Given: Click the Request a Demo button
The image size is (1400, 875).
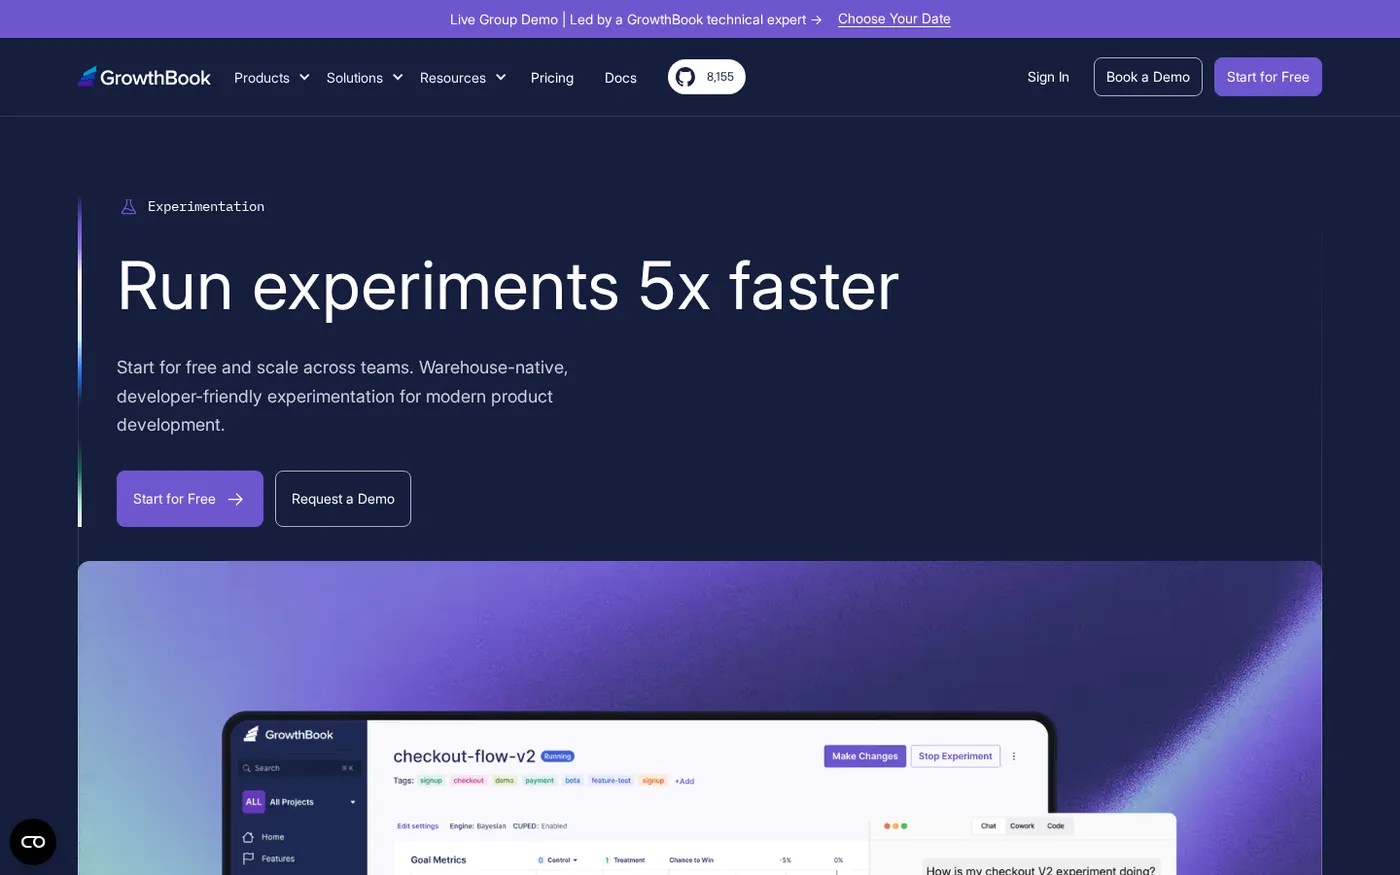Looking at the screenshot, I should point(343,499).
